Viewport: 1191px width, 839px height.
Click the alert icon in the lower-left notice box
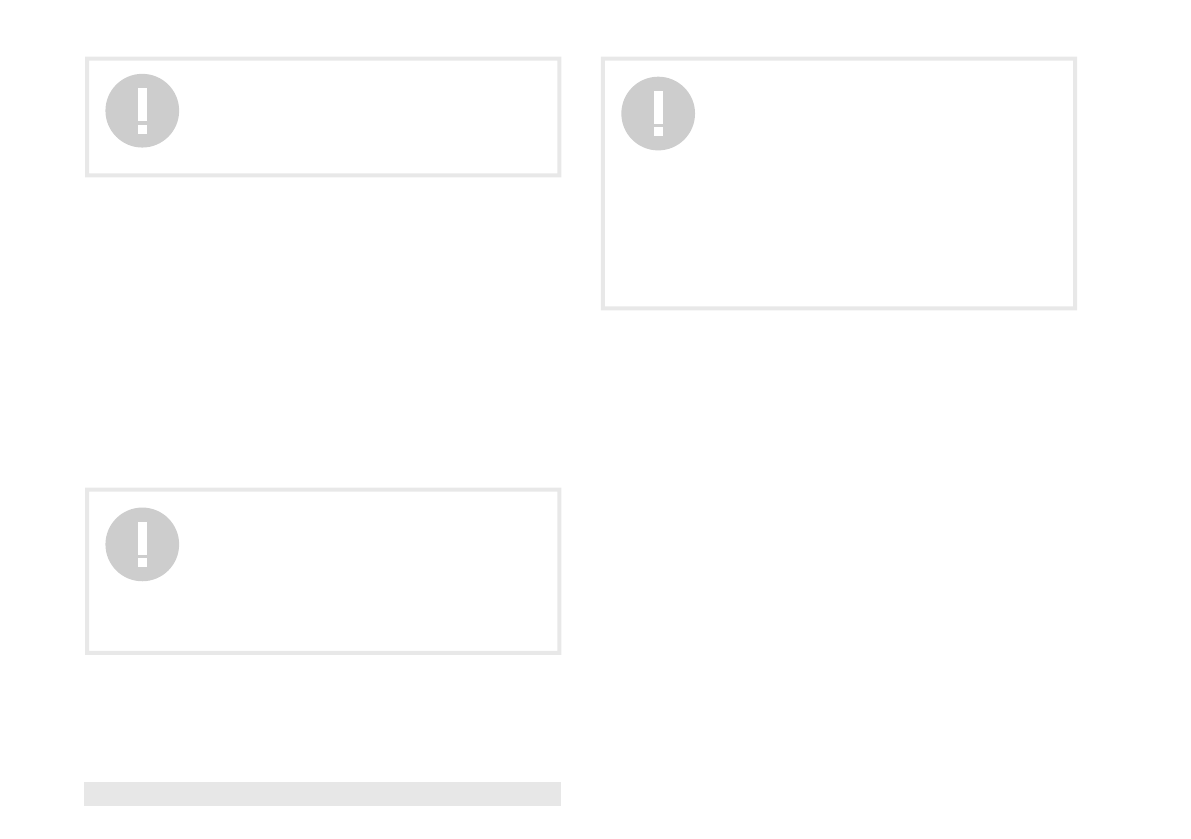[142, 544]
